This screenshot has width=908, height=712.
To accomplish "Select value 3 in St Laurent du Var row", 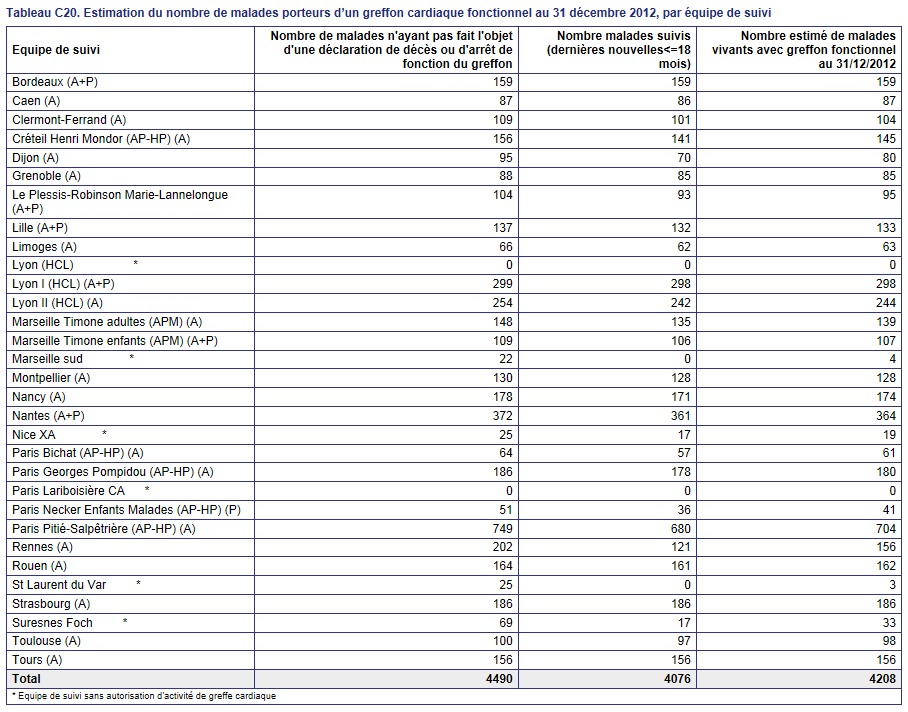I will click(892, 585).
